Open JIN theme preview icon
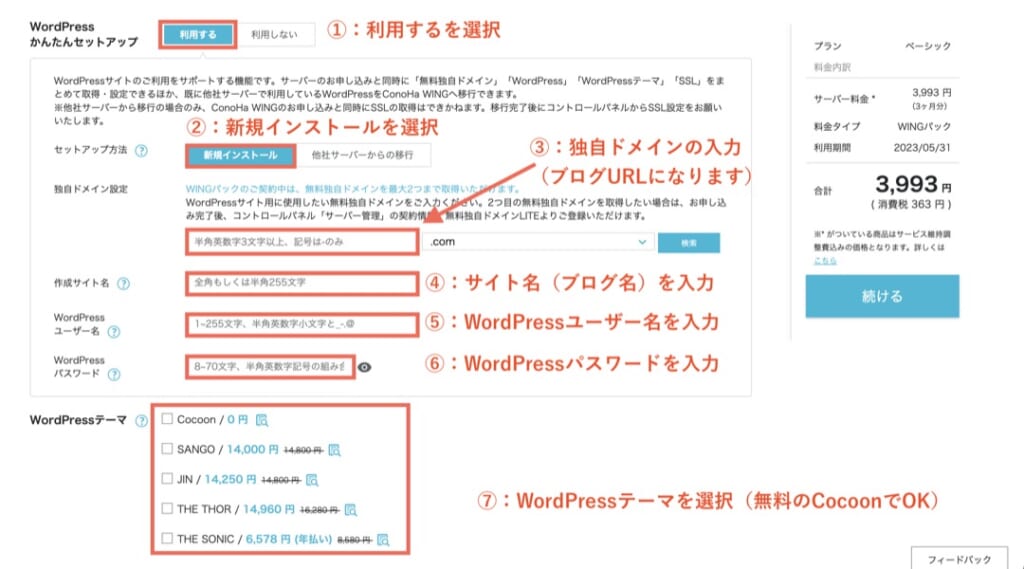1024x569 pixels. click(312, 480)
